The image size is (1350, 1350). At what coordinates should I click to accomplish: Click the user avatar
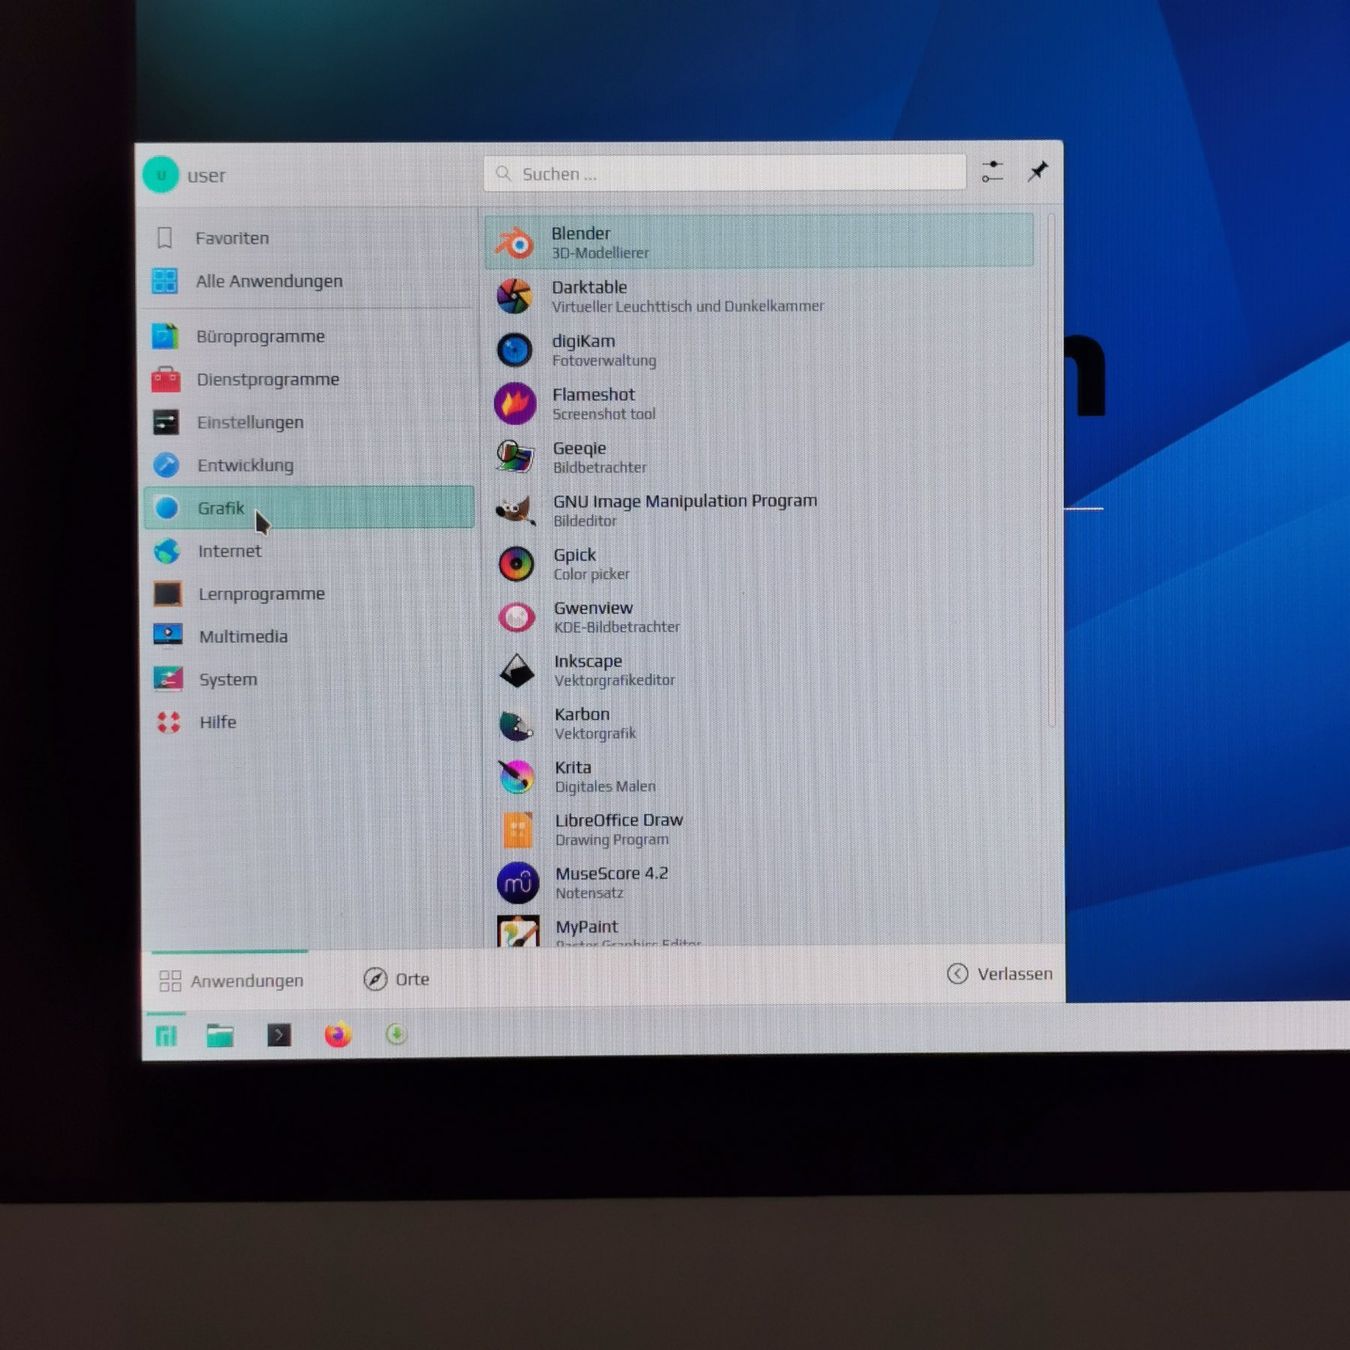[x=161, y=175]
